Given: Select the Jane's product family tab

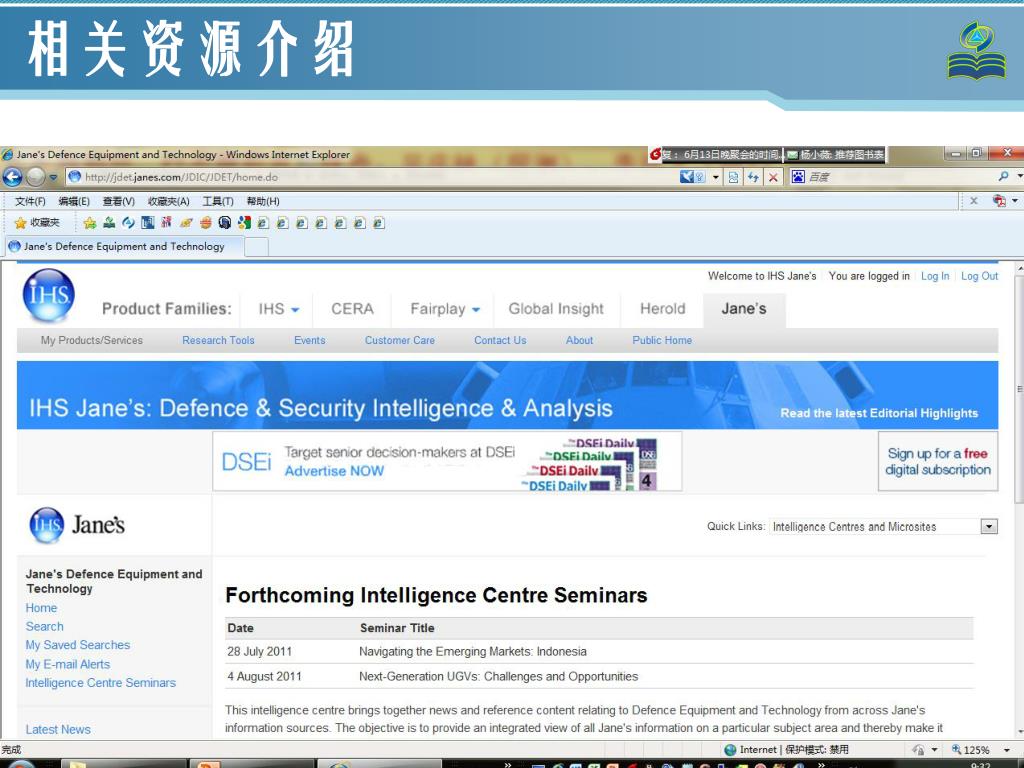Looking at the screenshot, I should tap(744, 309).
